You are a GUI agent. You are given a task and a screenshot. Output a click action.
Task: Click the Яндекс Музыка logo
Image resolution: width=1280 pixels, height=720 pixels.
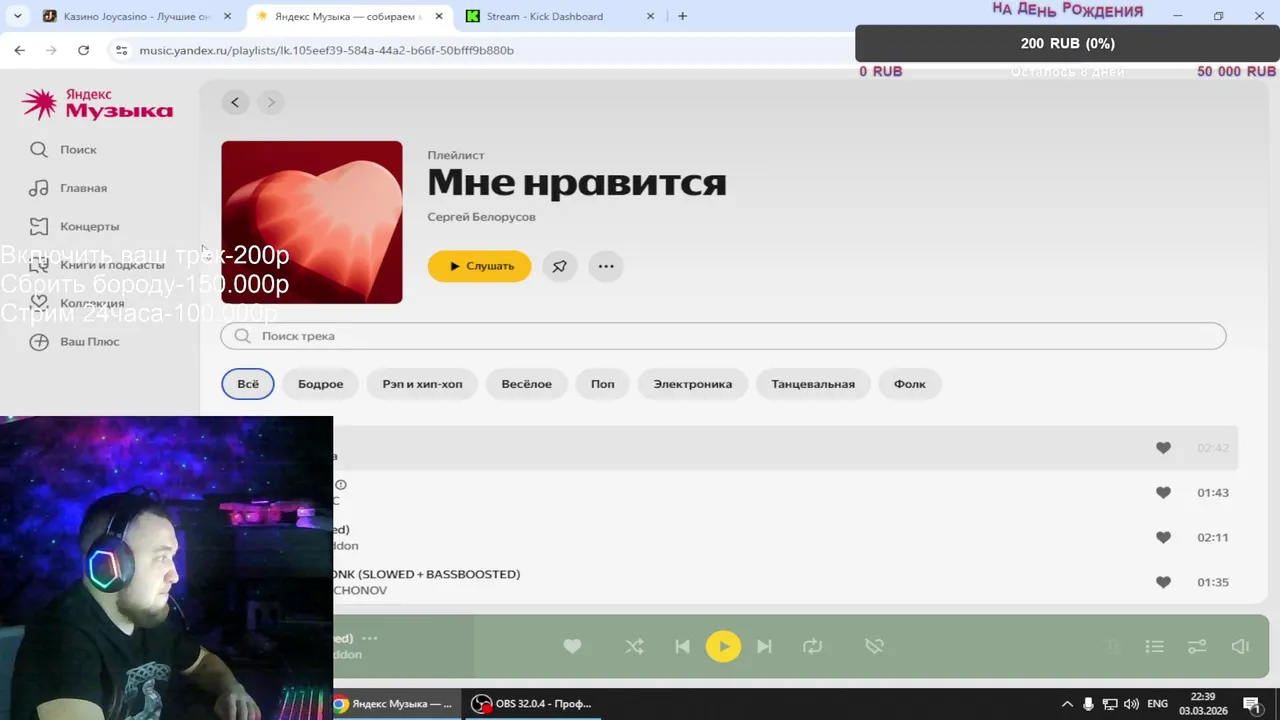pyautogui.click(x=97, y=103)
